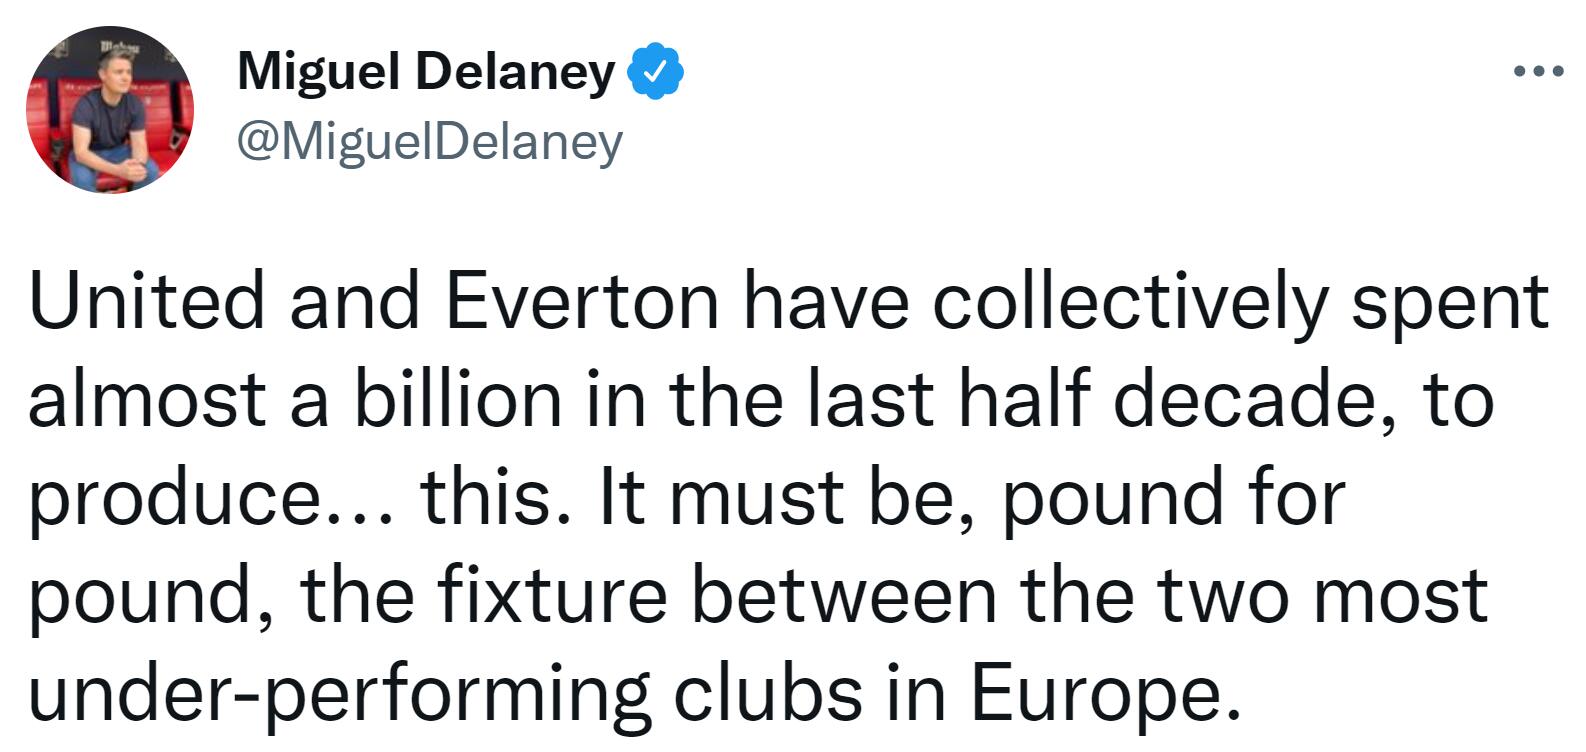Open Miguel Delaney's profile picture
This screenshot has height=752, width=1586.
pyautogui.click(x=109, y=109)
